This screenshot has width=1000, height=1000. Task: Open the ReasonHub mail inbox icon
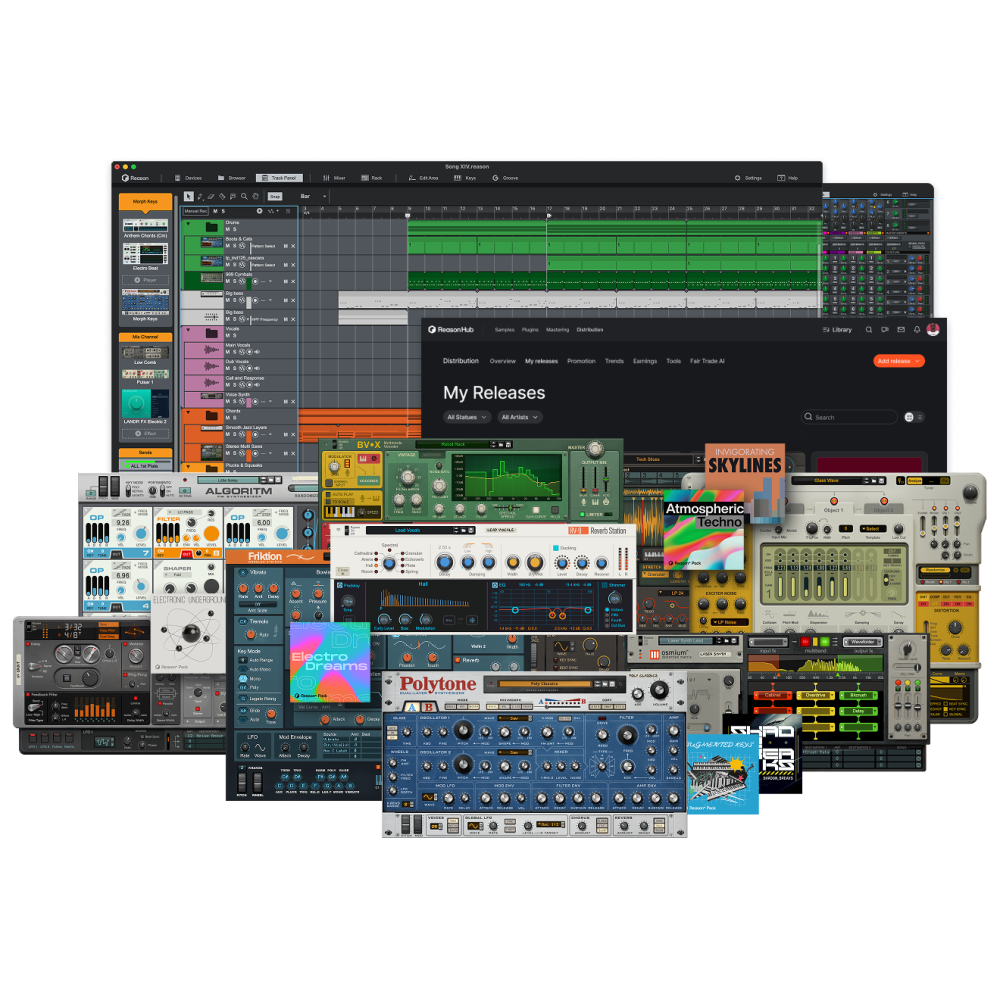[901, 330]
